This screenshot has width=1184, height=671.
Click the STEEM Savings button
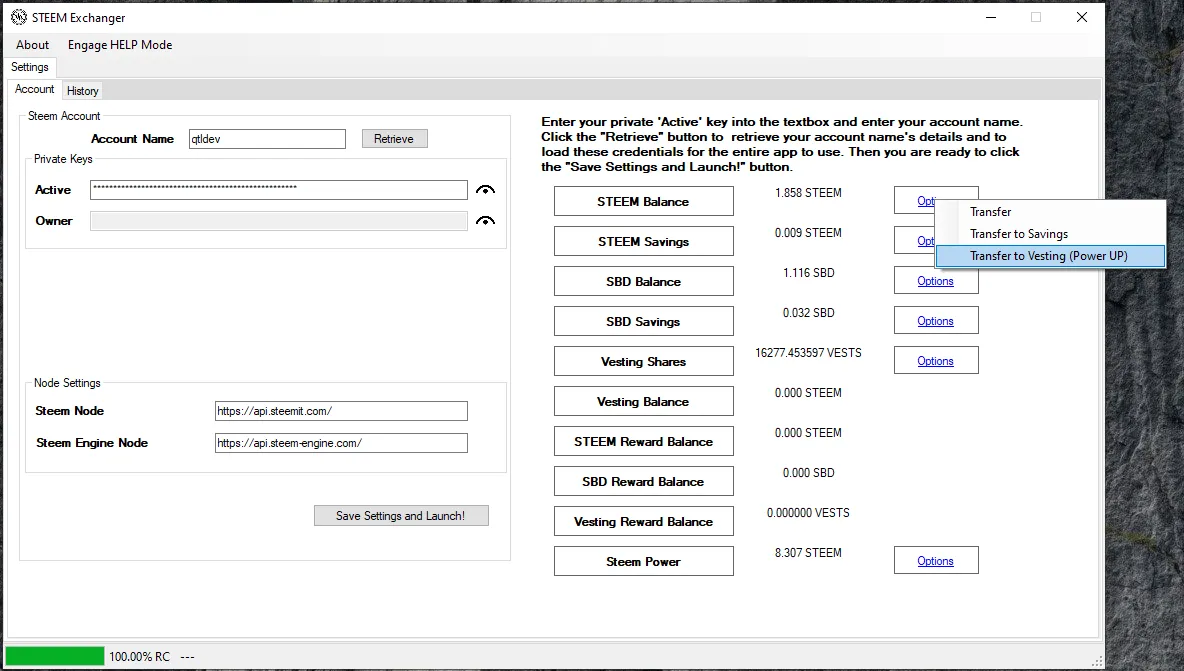pos(643,242)
